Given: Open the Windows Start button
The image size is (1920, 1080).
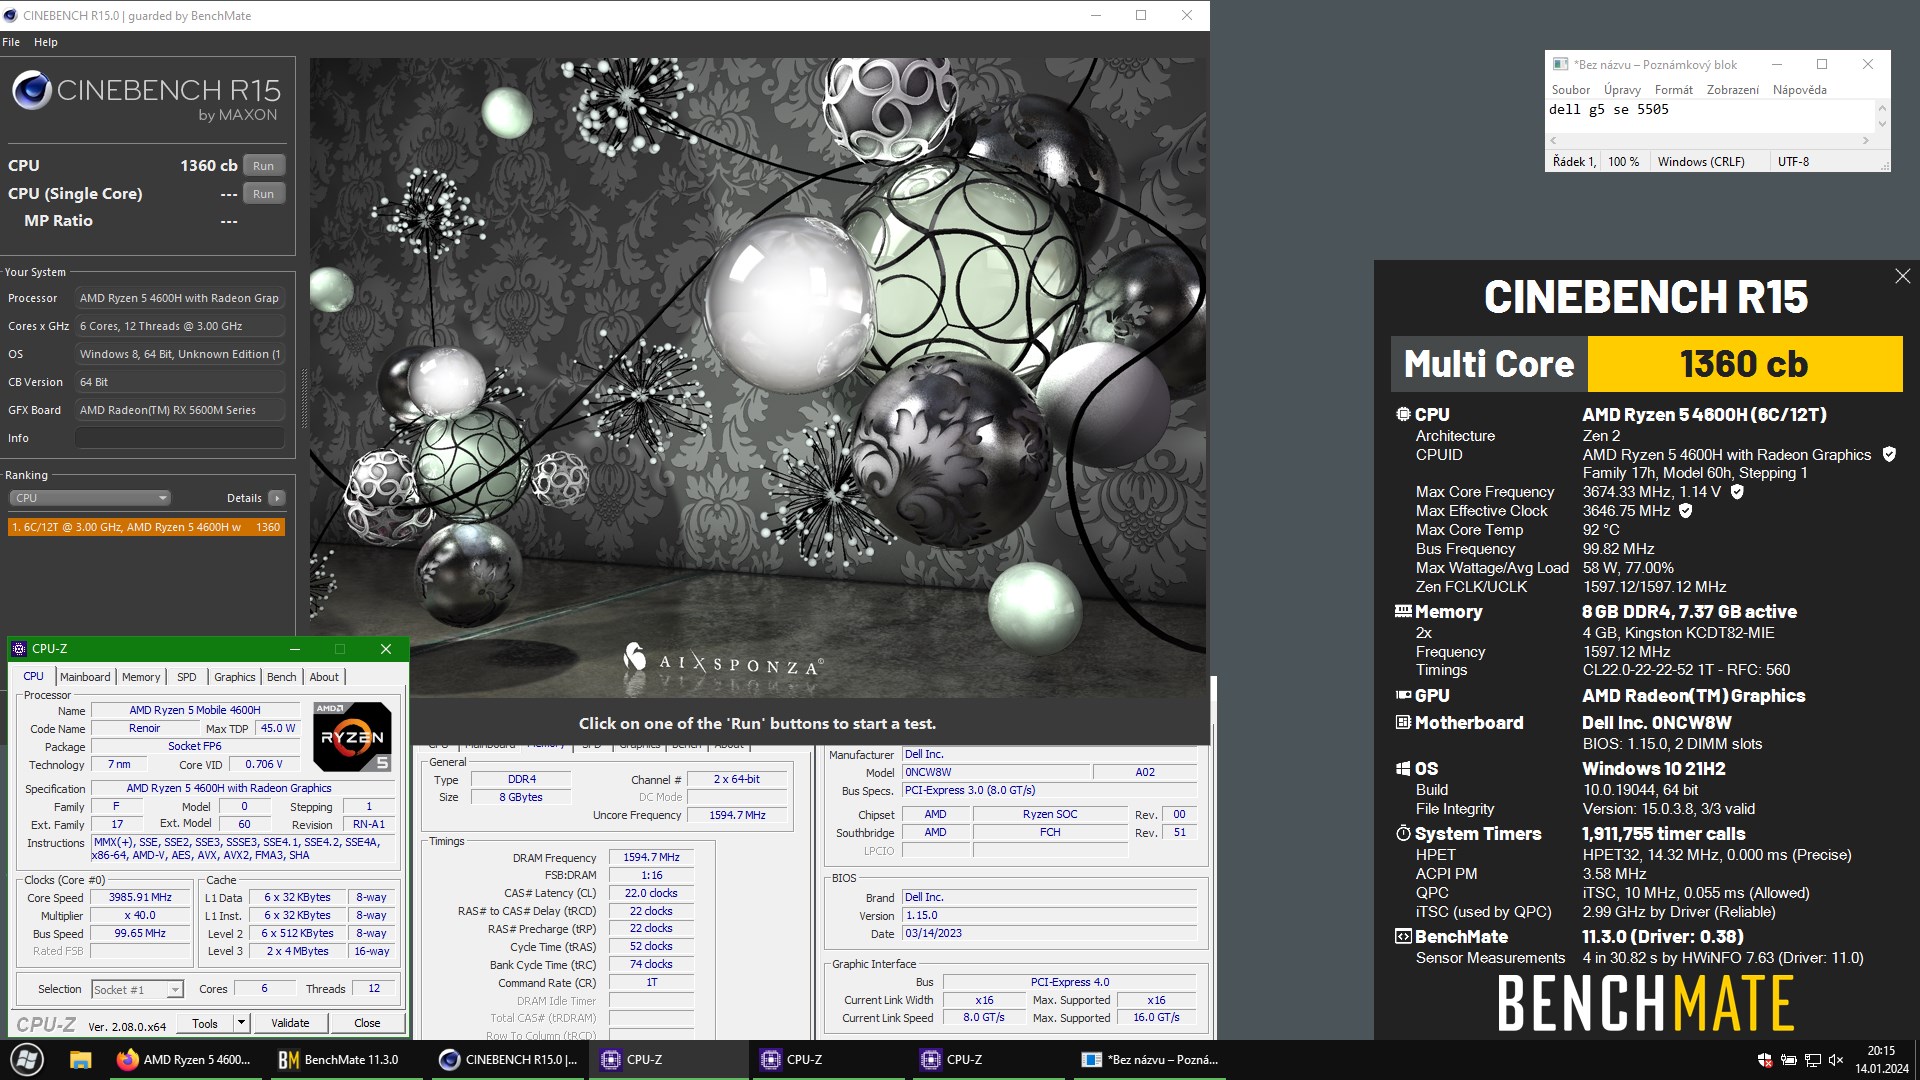Looking at the screenshot, I should point(27,1060).
